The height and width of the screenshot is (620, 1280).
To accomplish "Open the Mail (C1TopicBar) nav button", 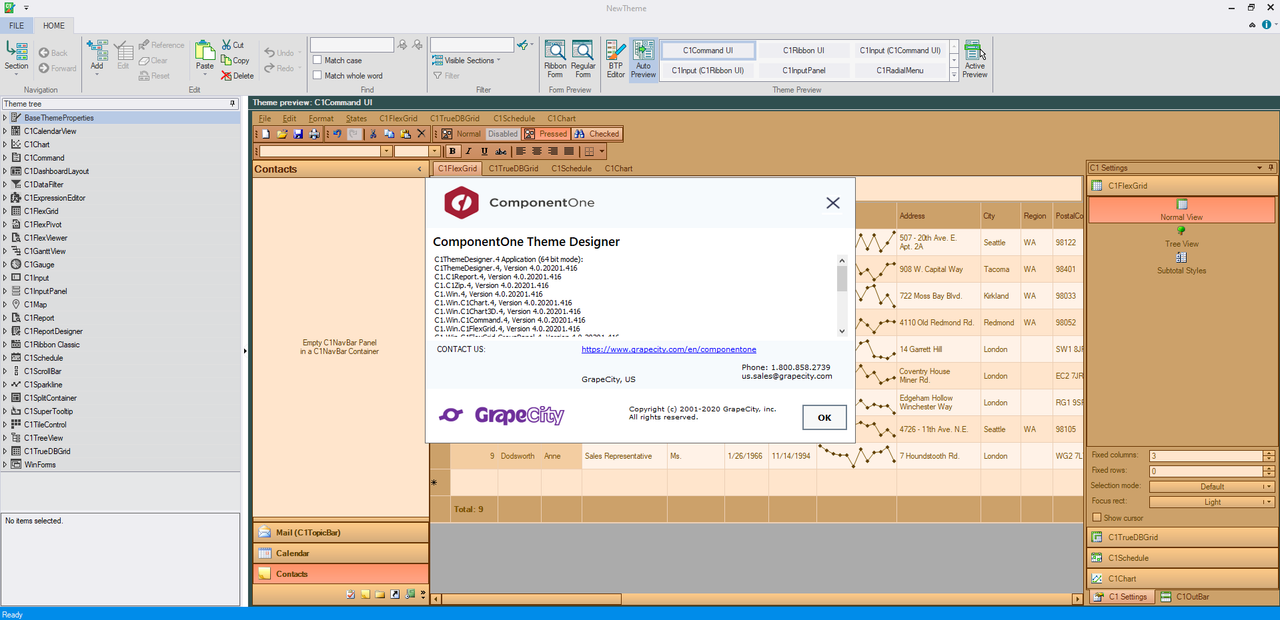I will [x=340, y=533].
